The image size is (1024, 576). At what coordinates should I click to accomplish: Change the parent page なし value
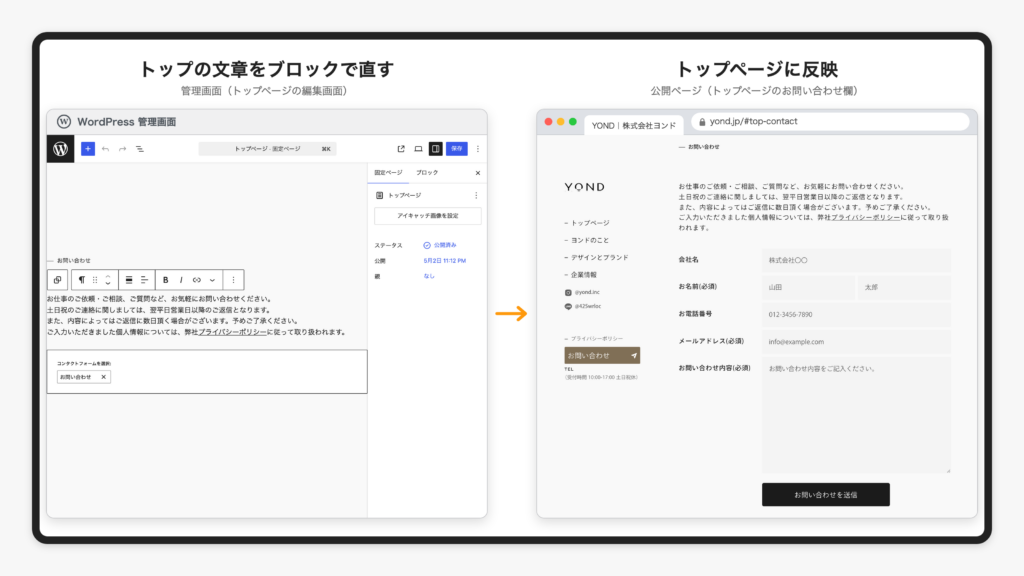click(429, 276)
